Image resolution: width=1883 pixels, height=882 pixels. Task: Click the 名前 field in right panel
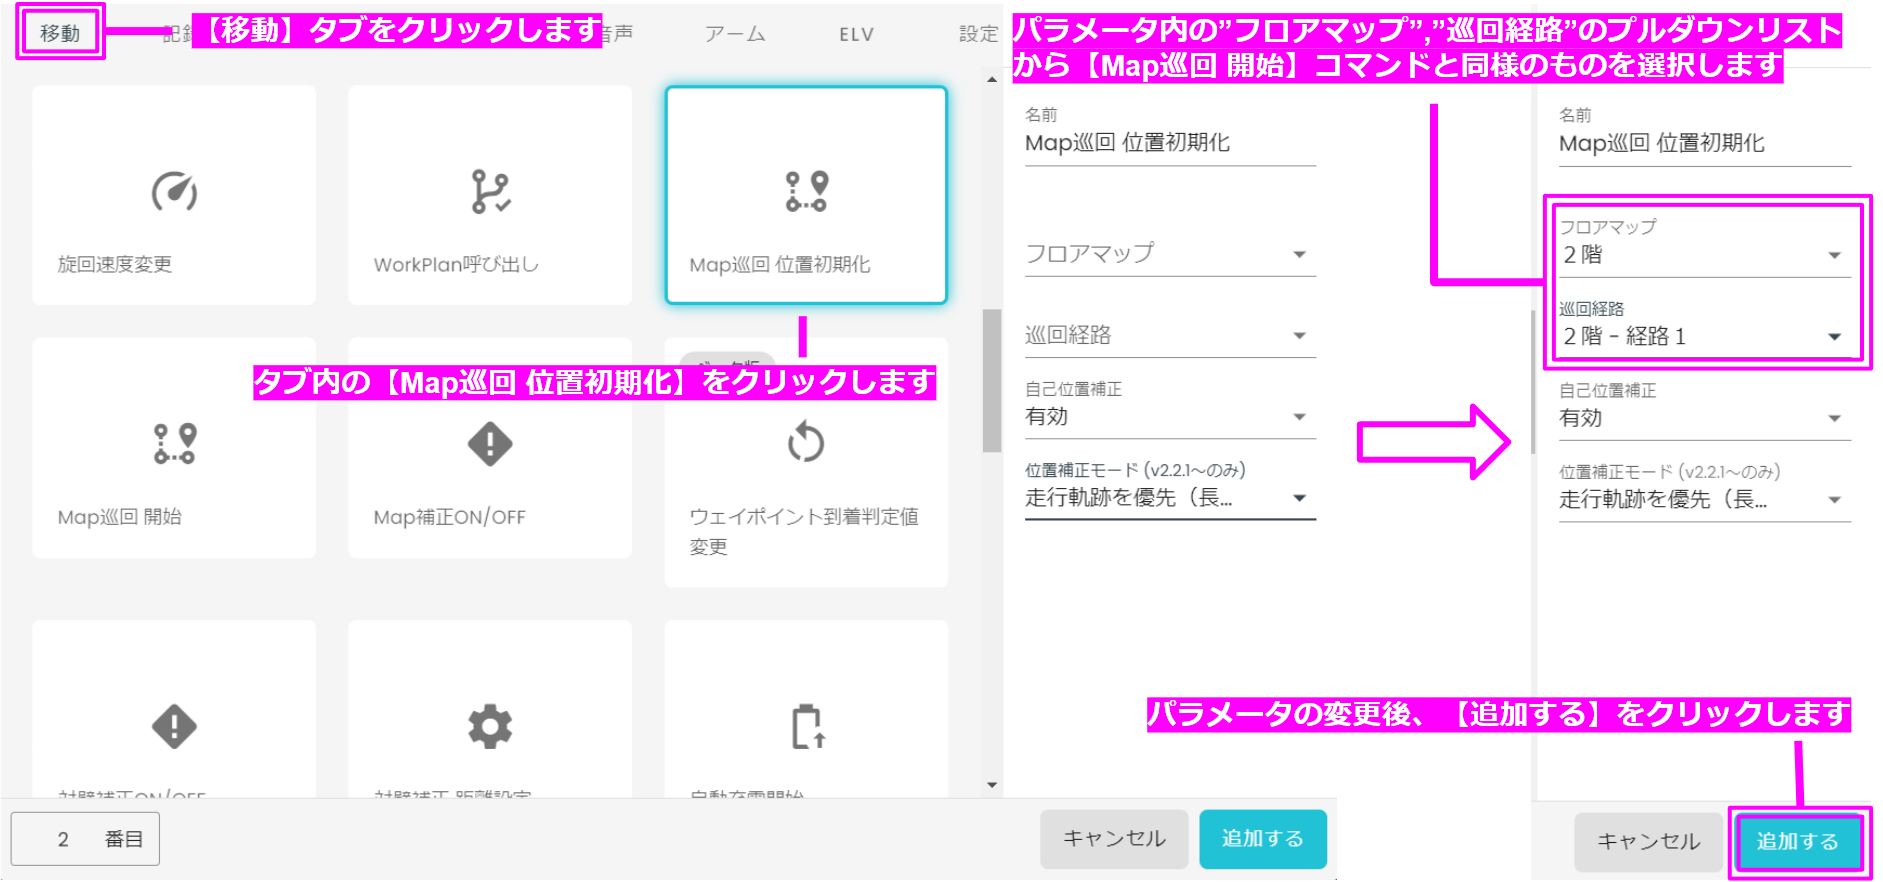pos(1705,136)
